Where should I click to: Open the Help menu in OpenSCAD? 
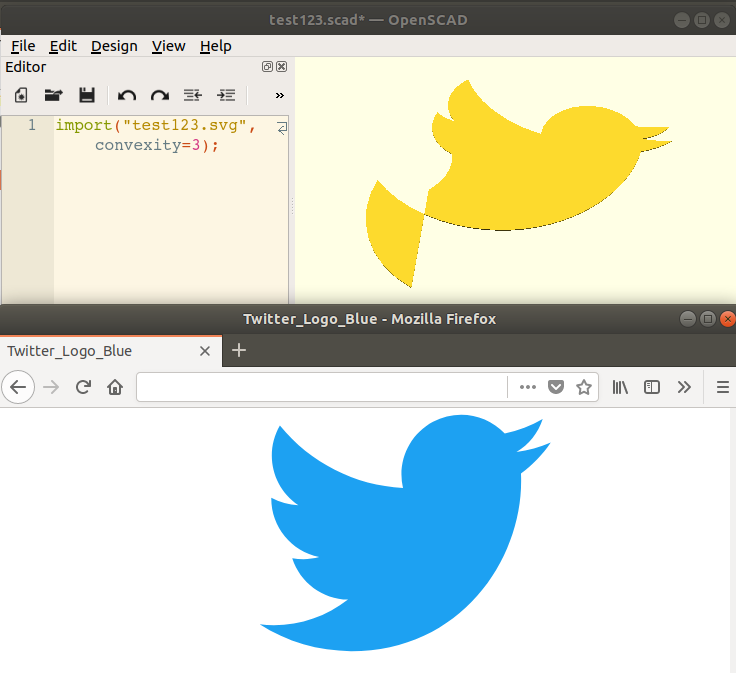pyautogui.click(x=215, y=46)
